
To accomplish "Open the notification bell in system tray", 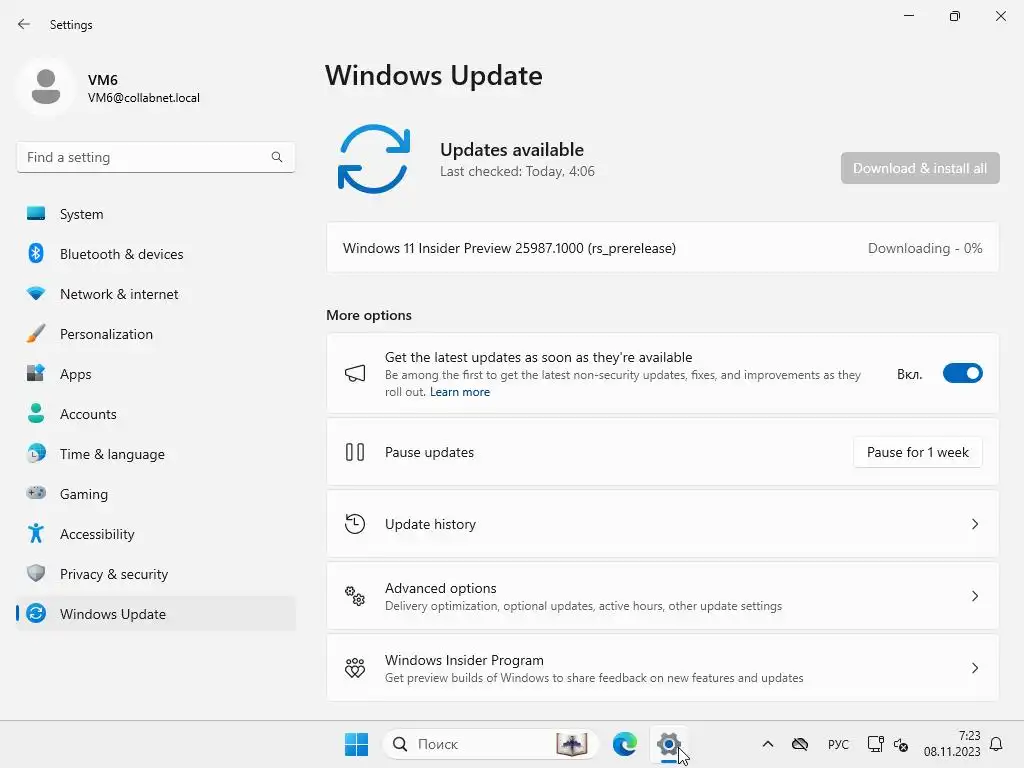I will pyautogui.click(x=996, y=744).
